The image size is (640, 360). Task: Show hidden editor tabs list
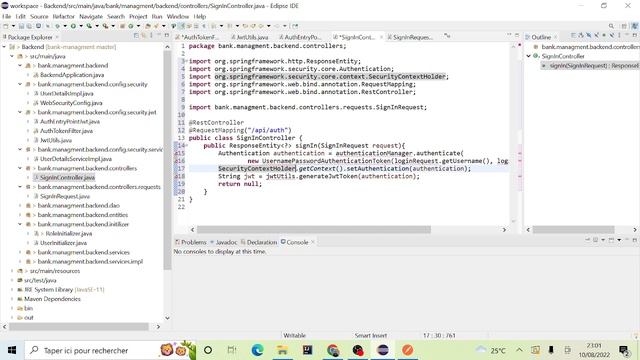point(447,36)
